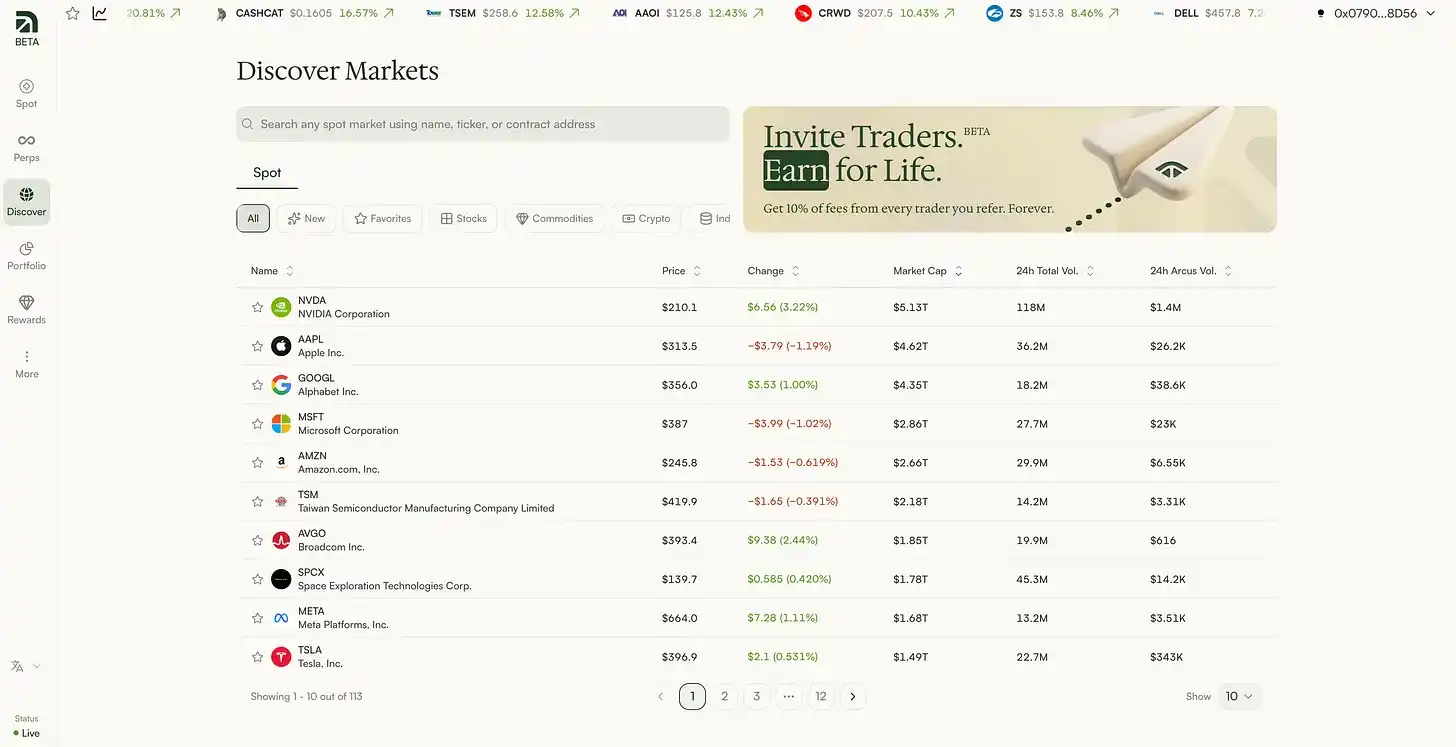
Task: Sort table by Name column
Action: 272,271
